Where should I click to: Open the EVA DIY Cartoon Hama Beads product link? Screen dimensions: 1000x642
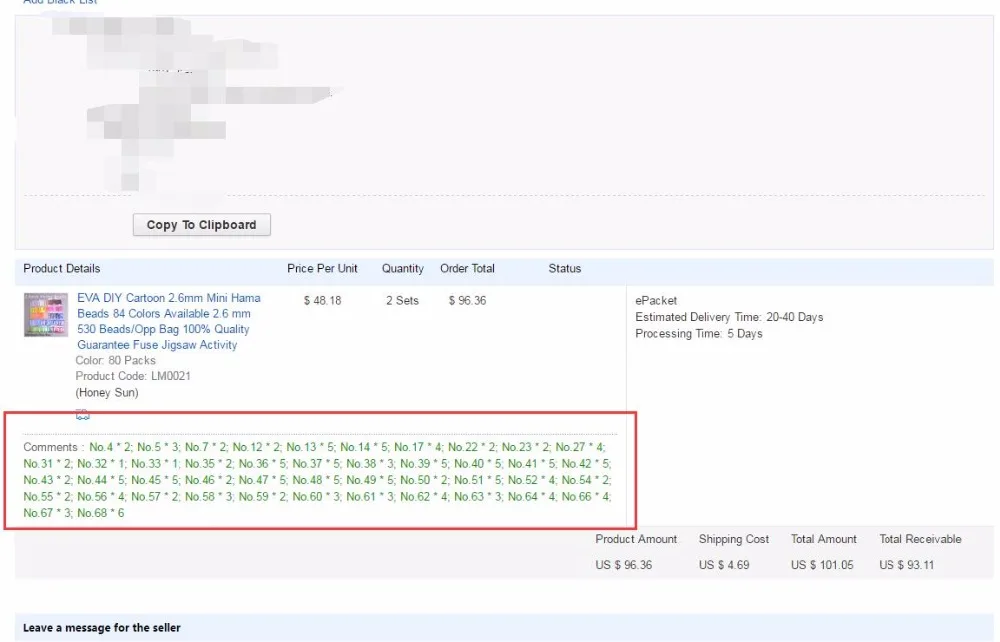tap(169, 321)
